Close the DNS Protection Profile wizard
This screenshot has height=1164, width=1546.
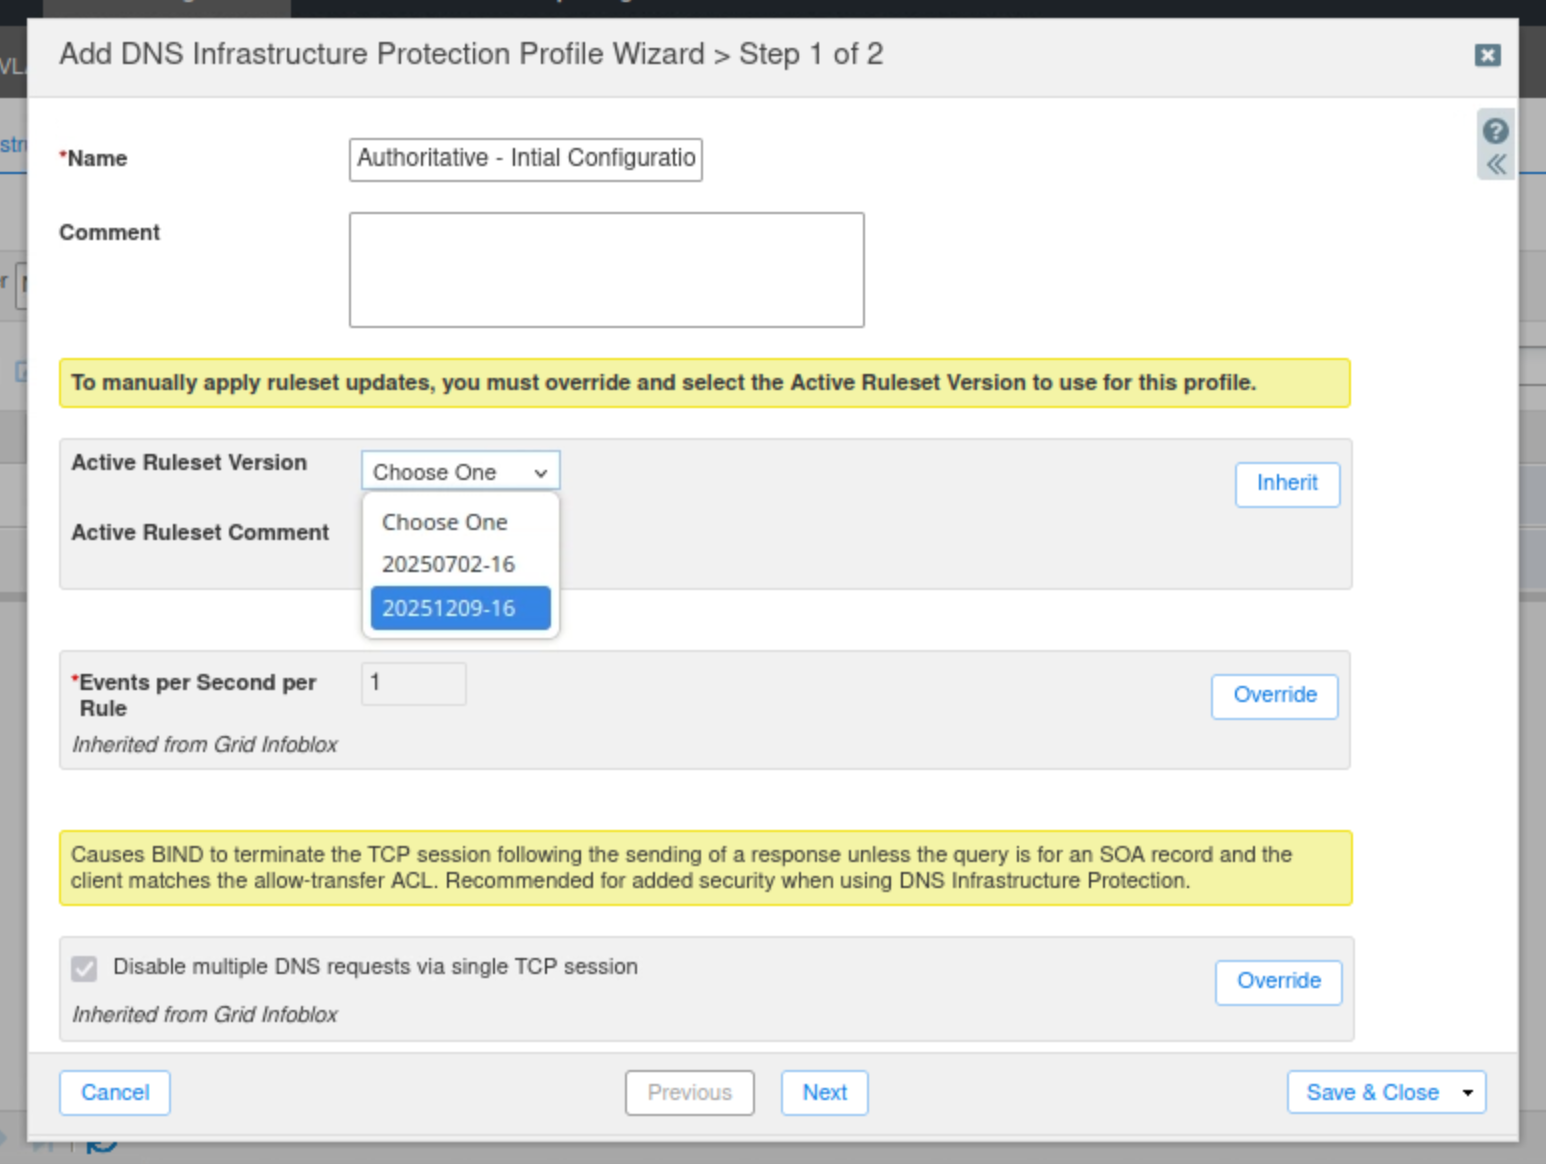tap(1487, 55)
